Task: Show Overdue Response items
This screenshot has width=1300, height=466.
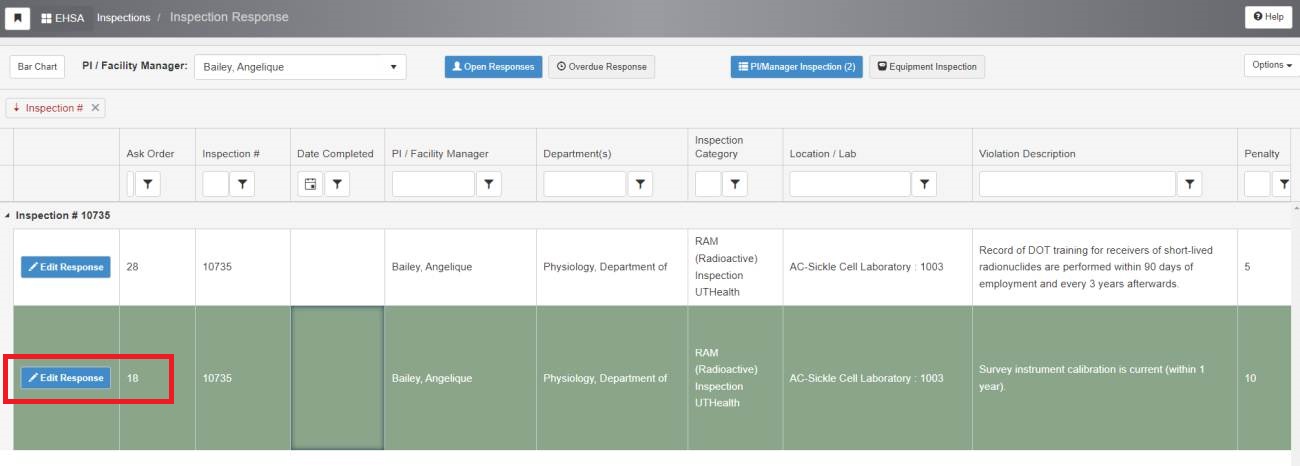Action: pos(601,67)
